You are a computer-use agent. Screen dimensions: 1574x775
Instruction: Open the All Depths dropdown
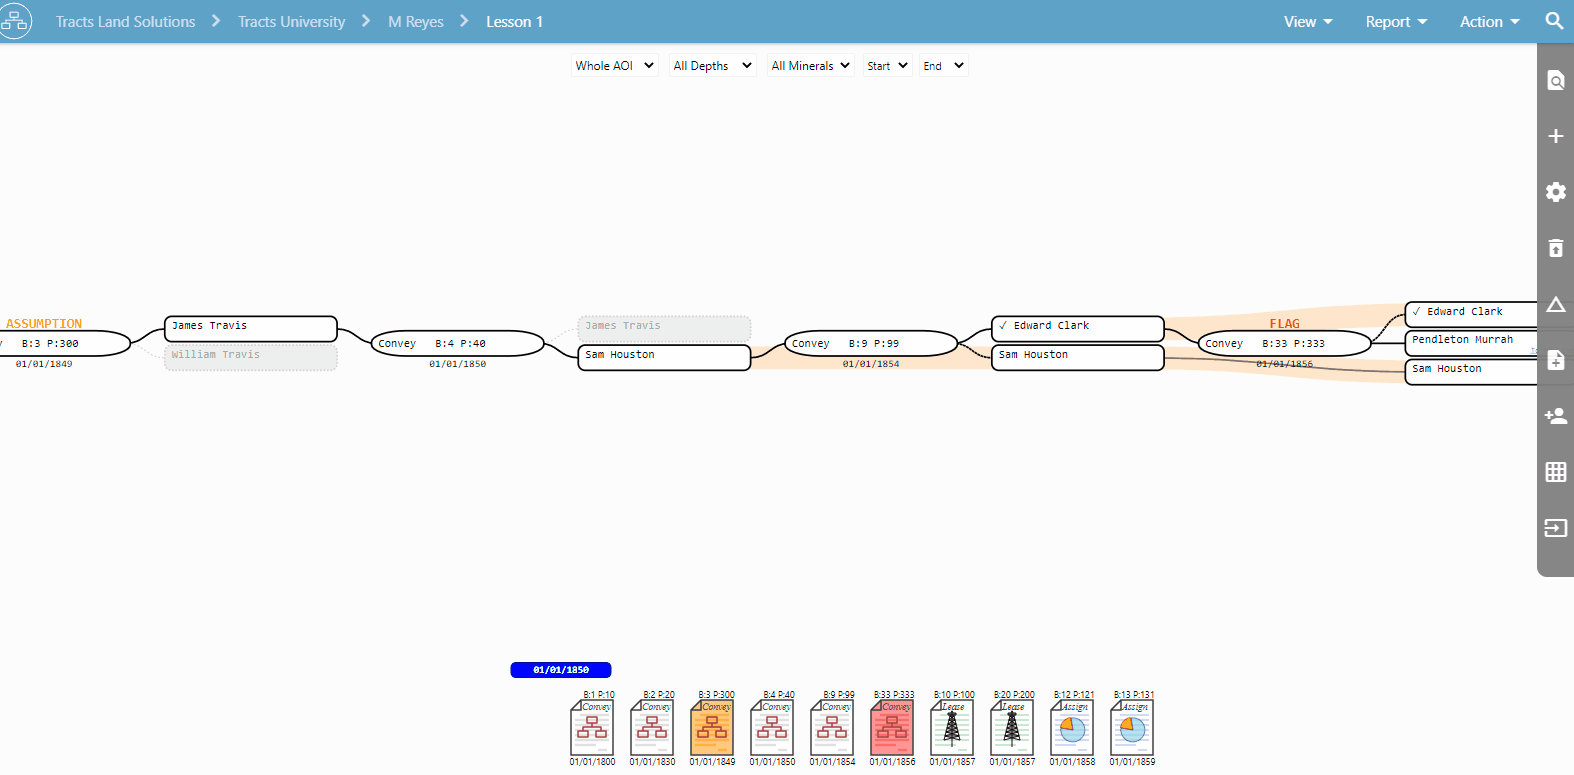[x=712, y=66]
